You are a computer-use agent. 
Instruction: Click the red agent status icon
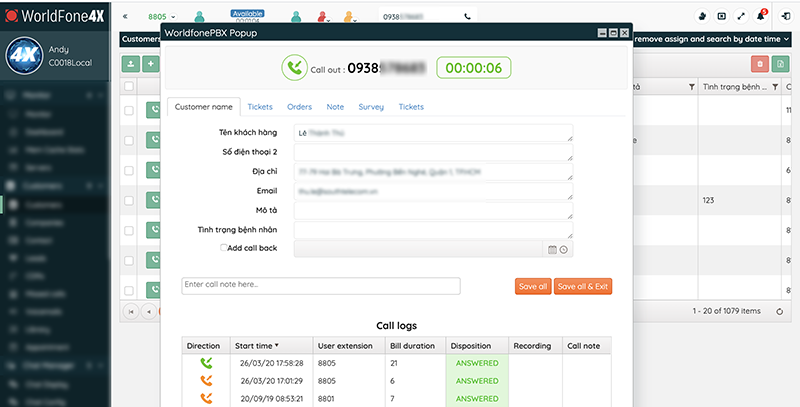click(x=322, y=17)
